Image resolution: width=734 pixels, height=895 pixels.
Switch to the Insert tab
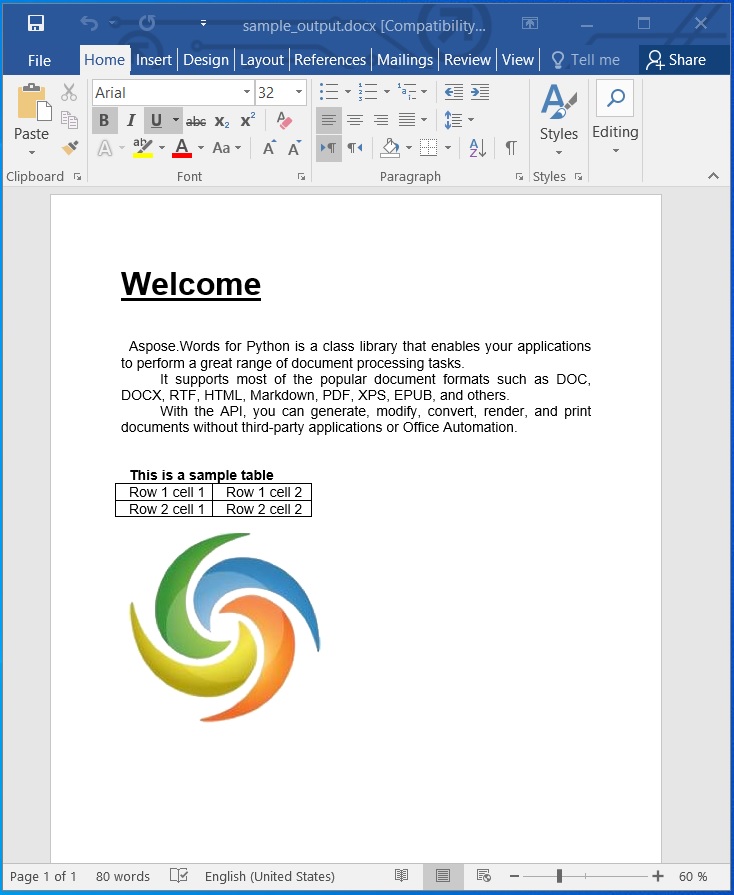154,60
